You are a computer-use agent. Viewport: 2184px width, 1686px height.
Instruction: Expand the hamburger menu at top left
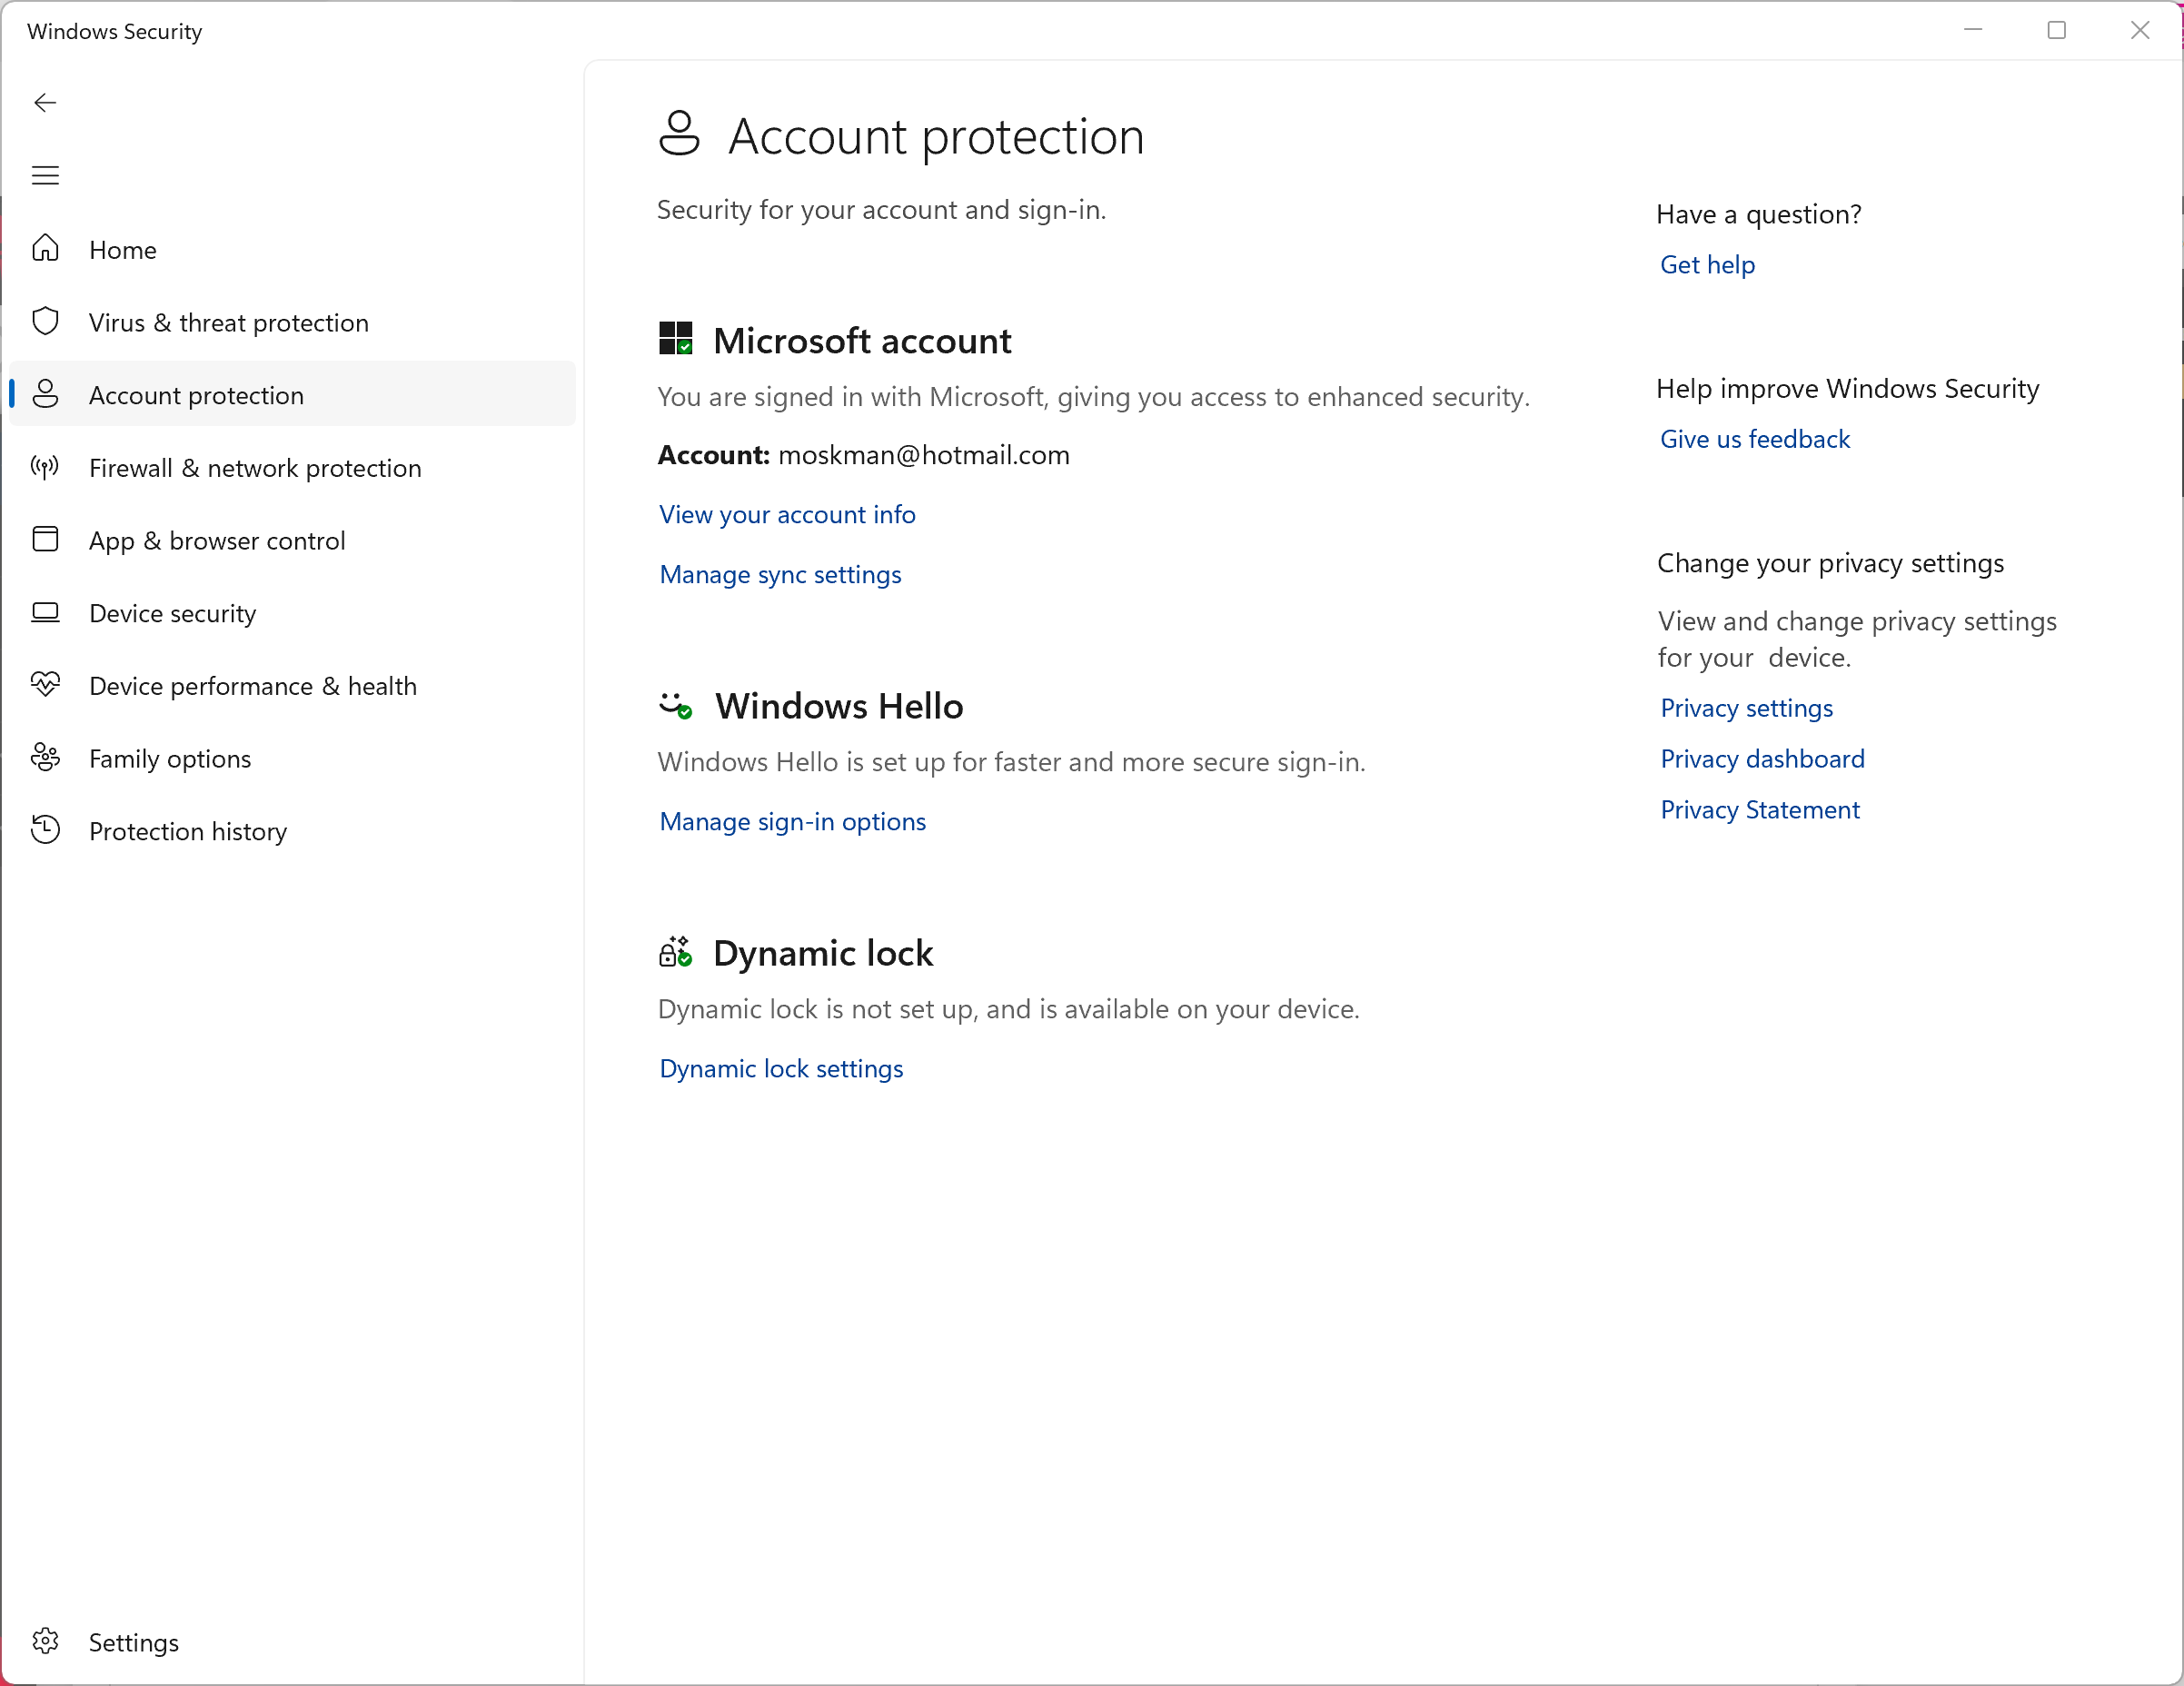click(46, 174)
